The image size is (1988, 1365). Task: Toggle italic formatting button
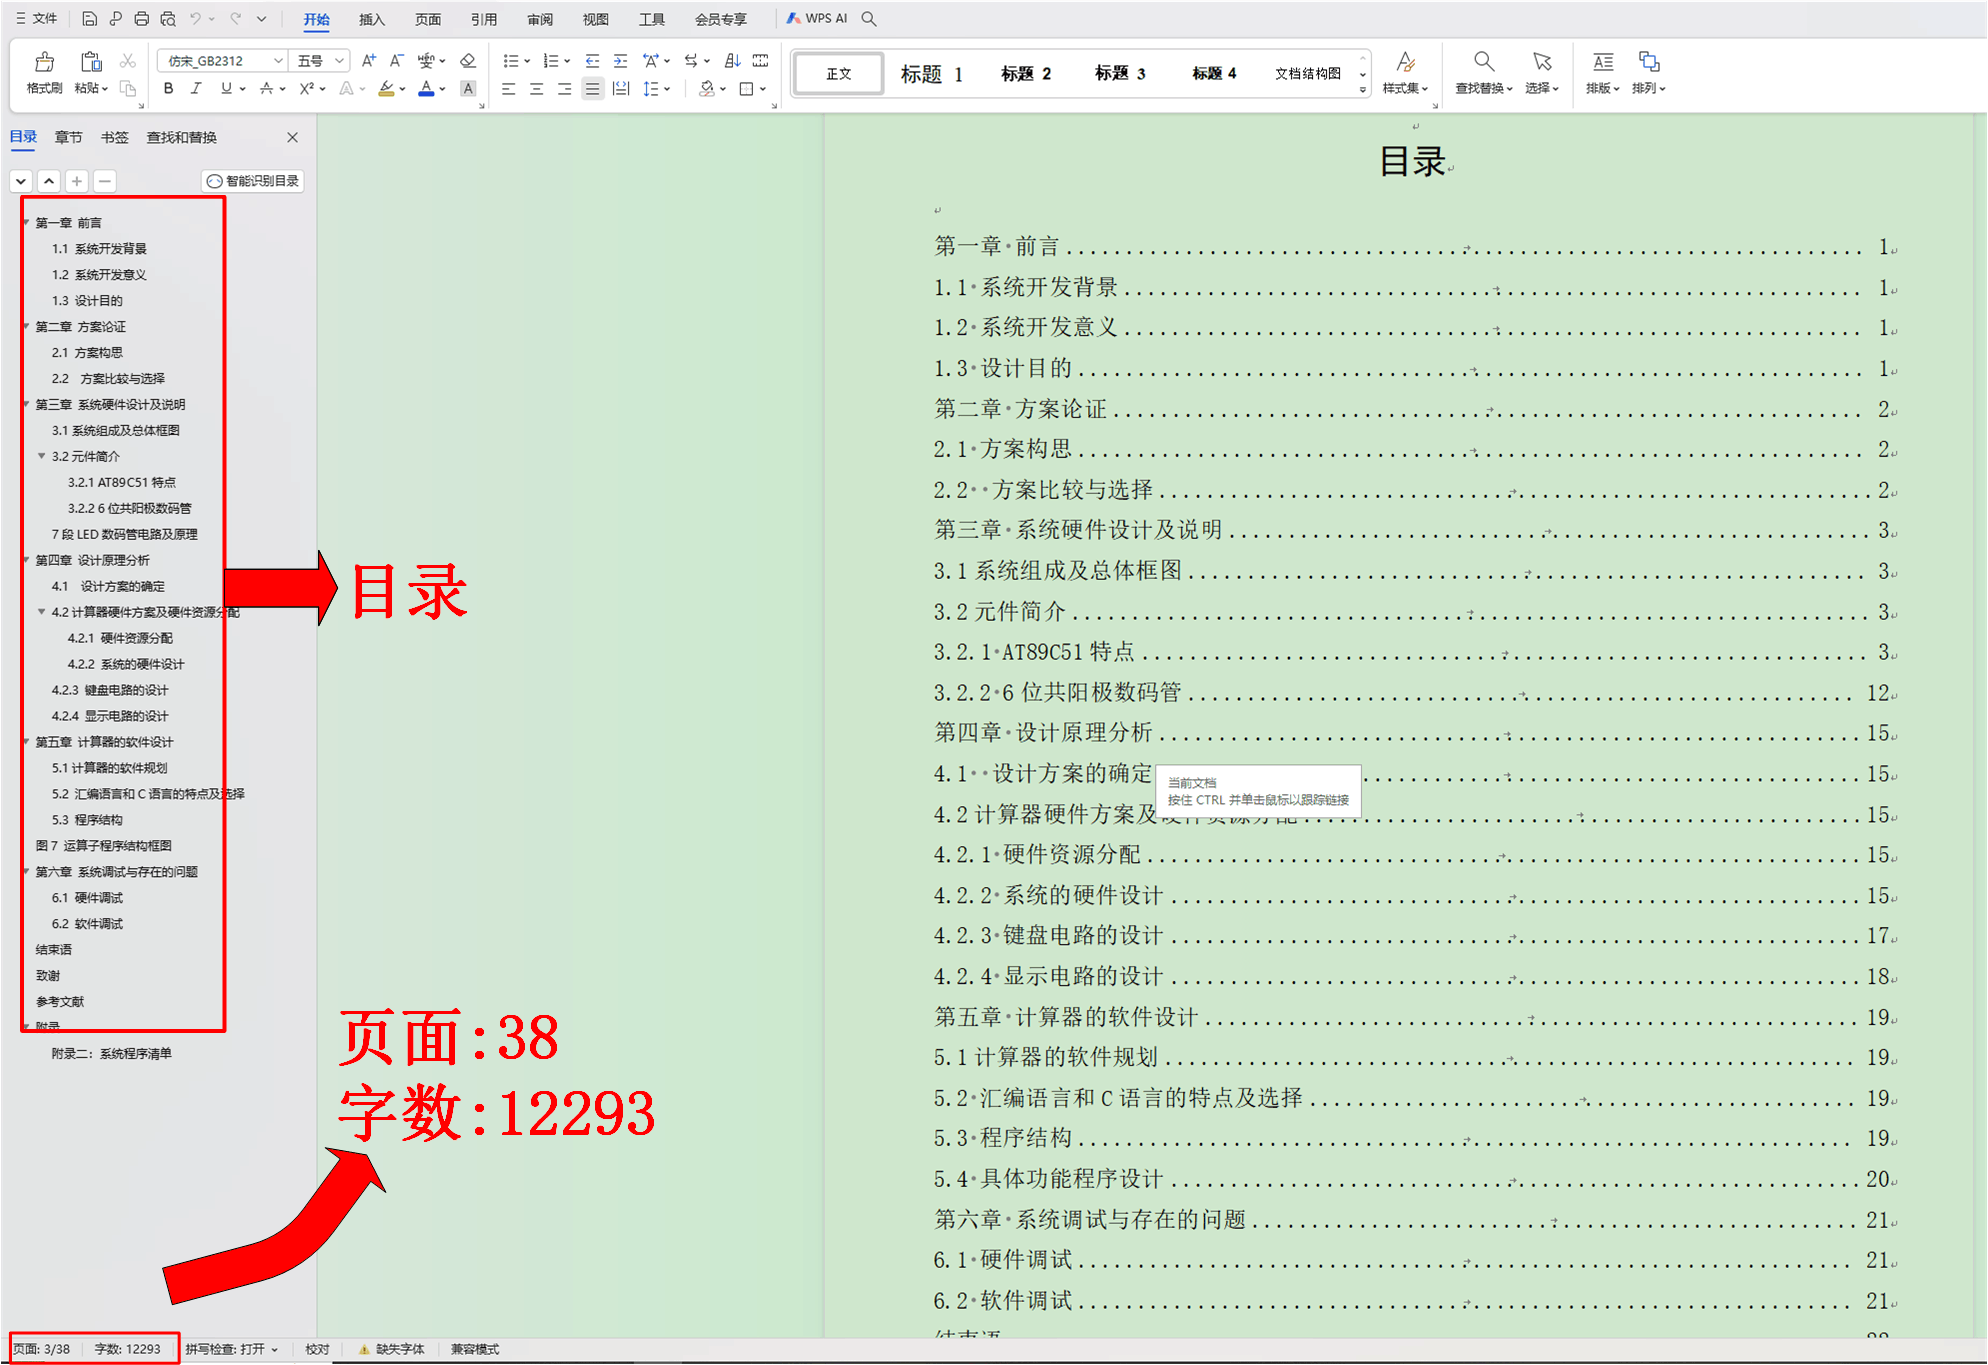[x=196, y=89]
